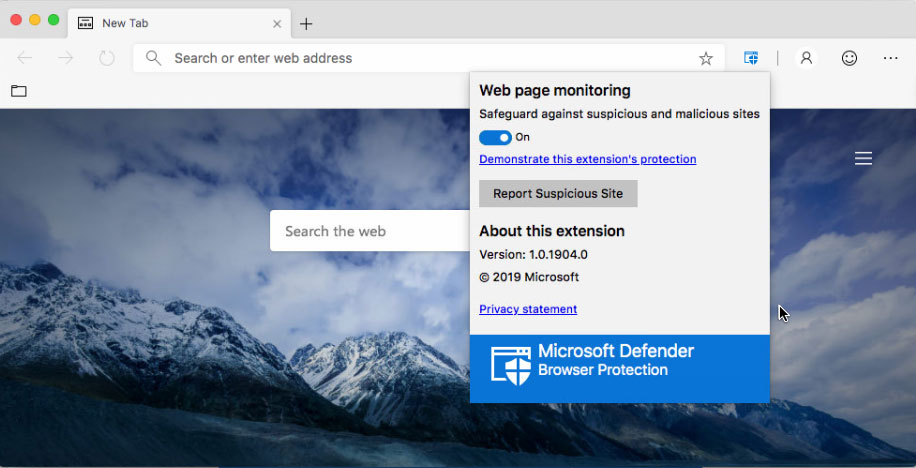This screenshot has height=468, width=916.
Task: Click the Web page monitoring heading
Action: pos(554,91)
